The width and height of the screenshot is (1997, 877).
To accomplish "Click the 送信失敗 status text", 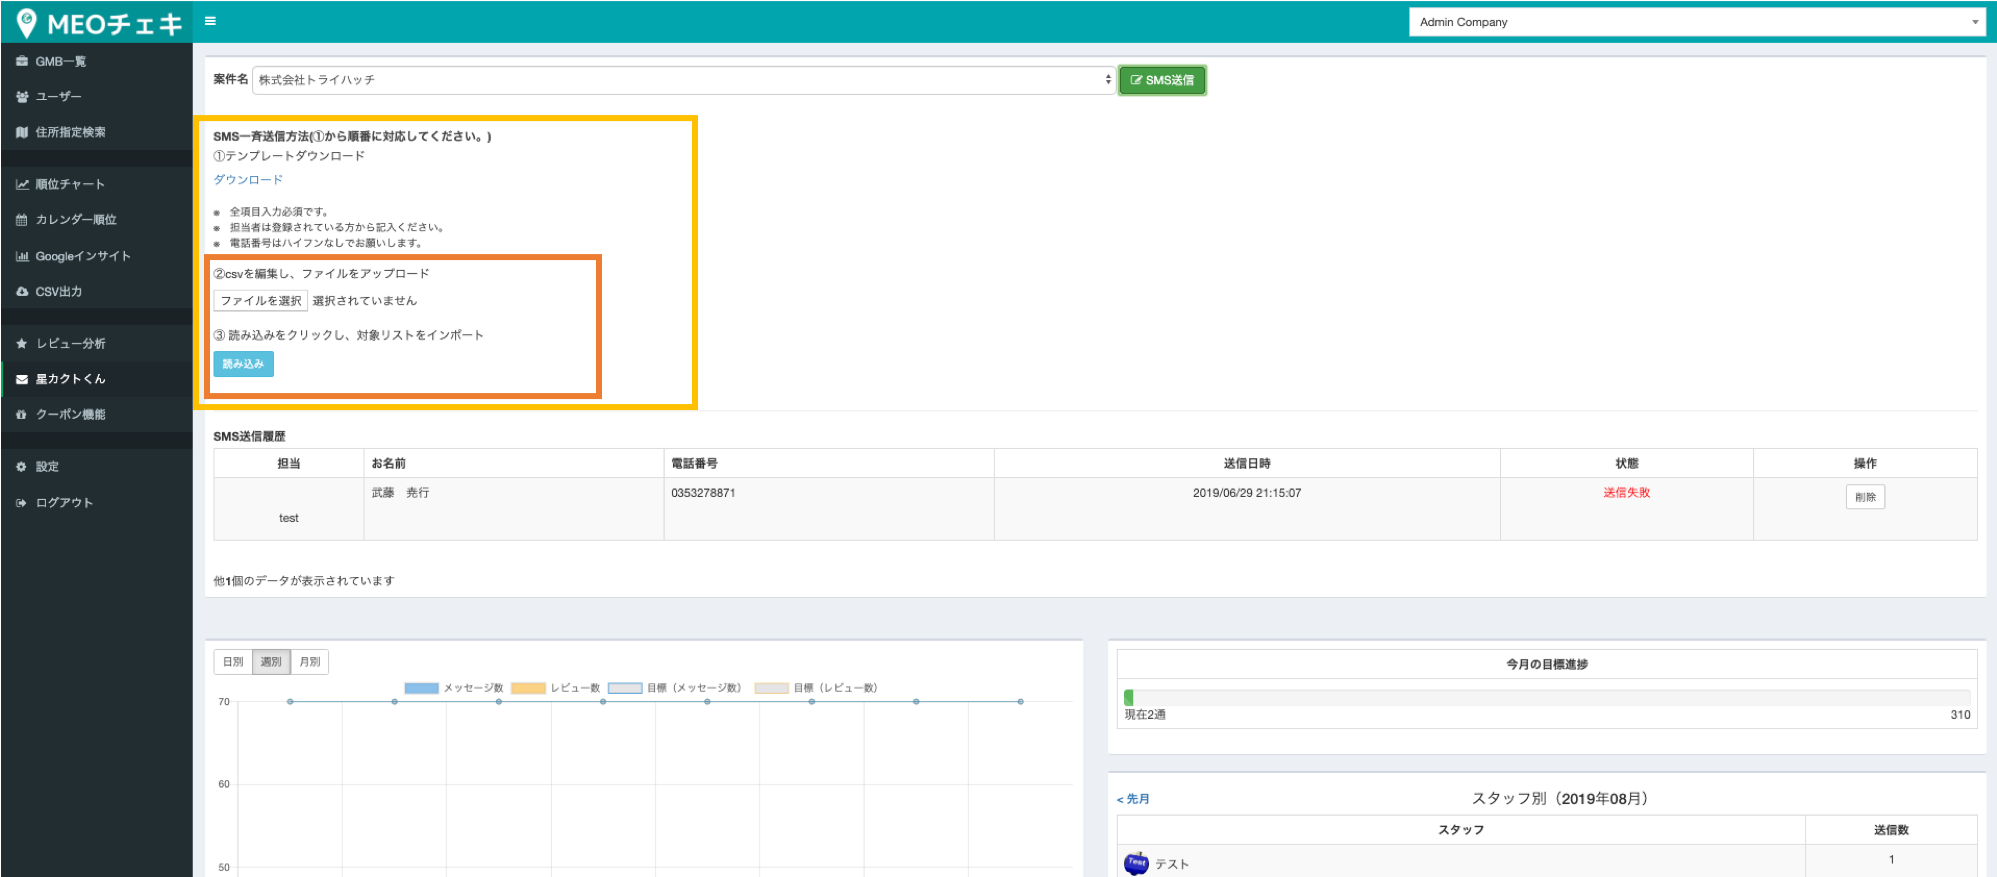I will pyautogui.click(x=1627, y=493).
